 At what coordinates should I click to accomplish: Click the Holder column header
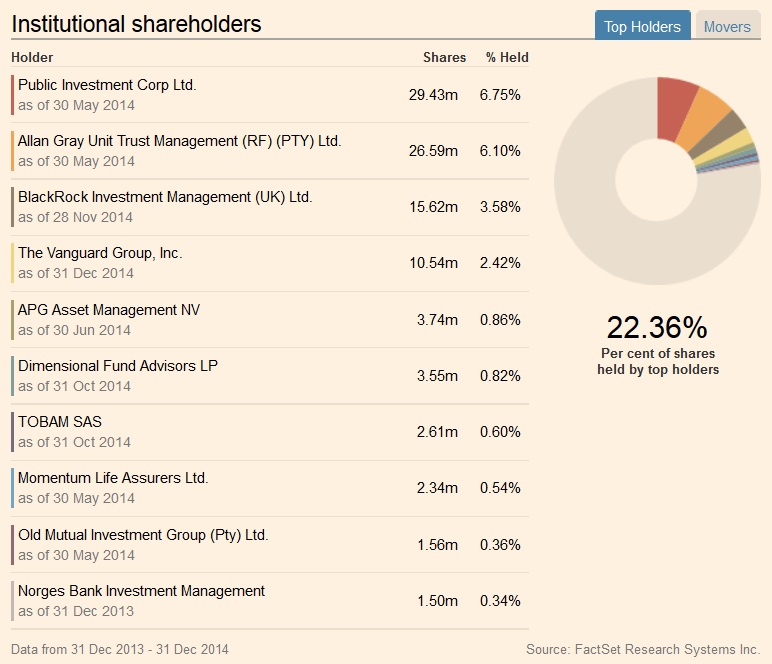pyautogui.click(x=32, y=58)
